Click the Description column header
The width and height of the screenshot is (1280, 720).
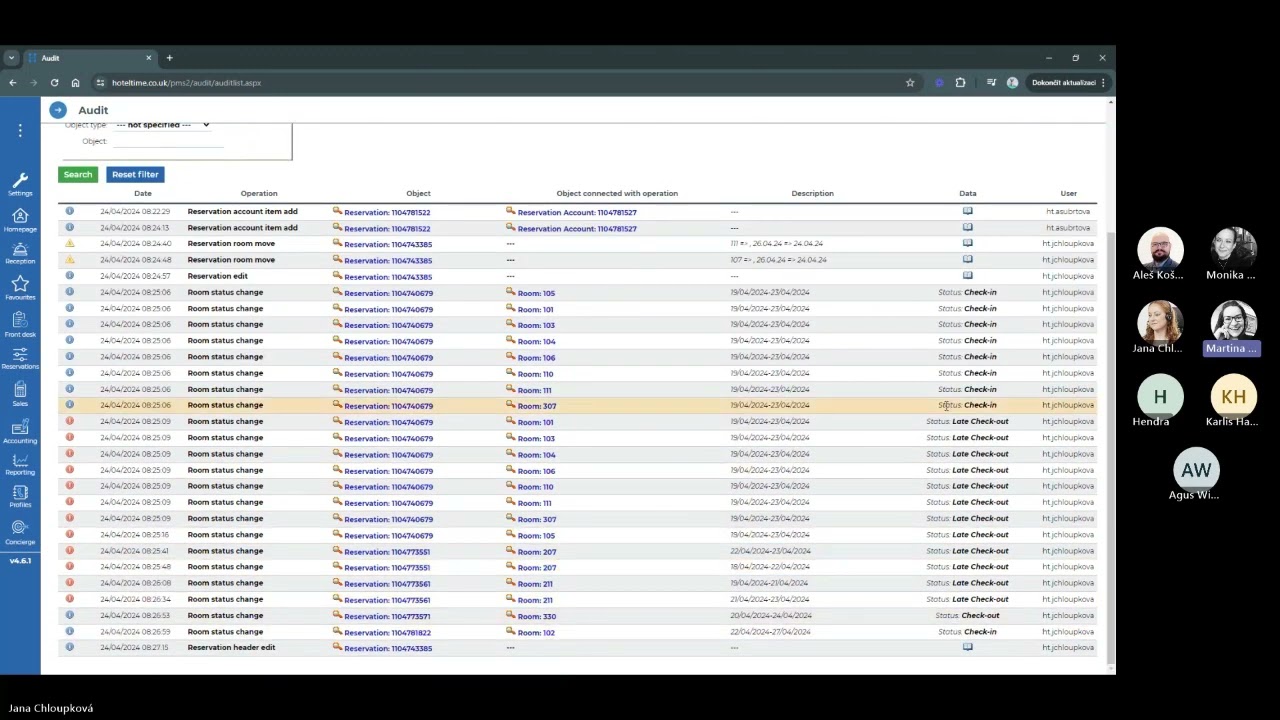(x=812, y=193)
